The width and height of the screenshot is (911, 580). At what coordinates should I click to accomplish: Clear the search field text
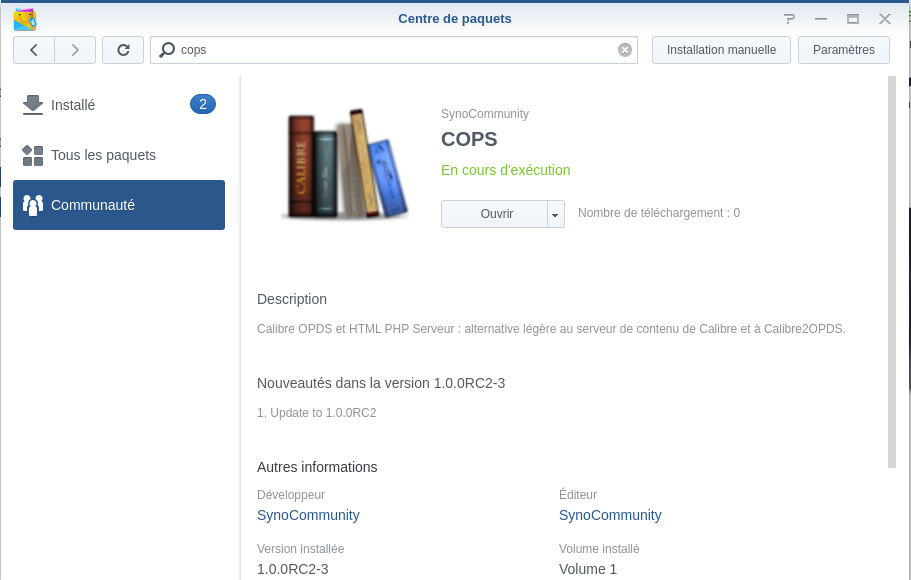(x=625, y=50)
